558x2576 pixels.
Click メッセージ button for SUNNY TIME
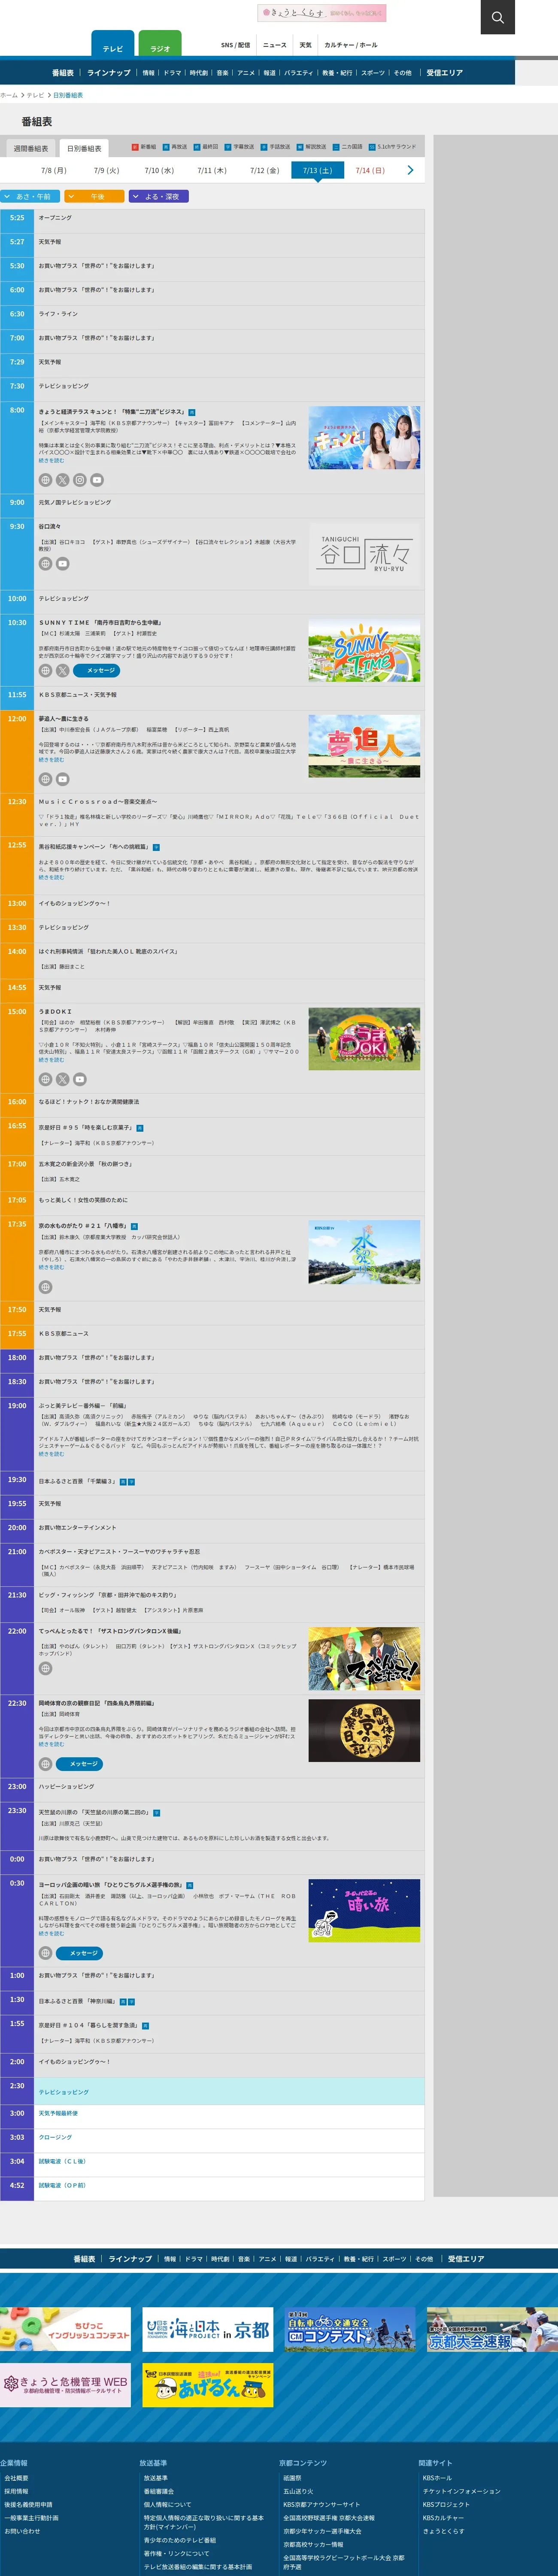click(97, 671)
